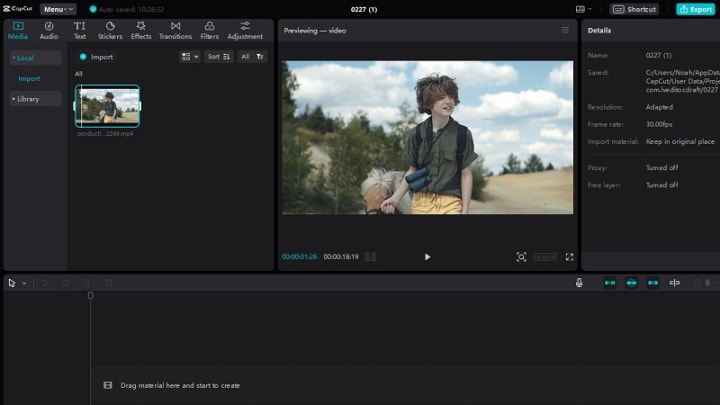The width and height of the screenshot is (720, 405).
Task: Click the timeline playhead marker
Action: pos(90,296)
